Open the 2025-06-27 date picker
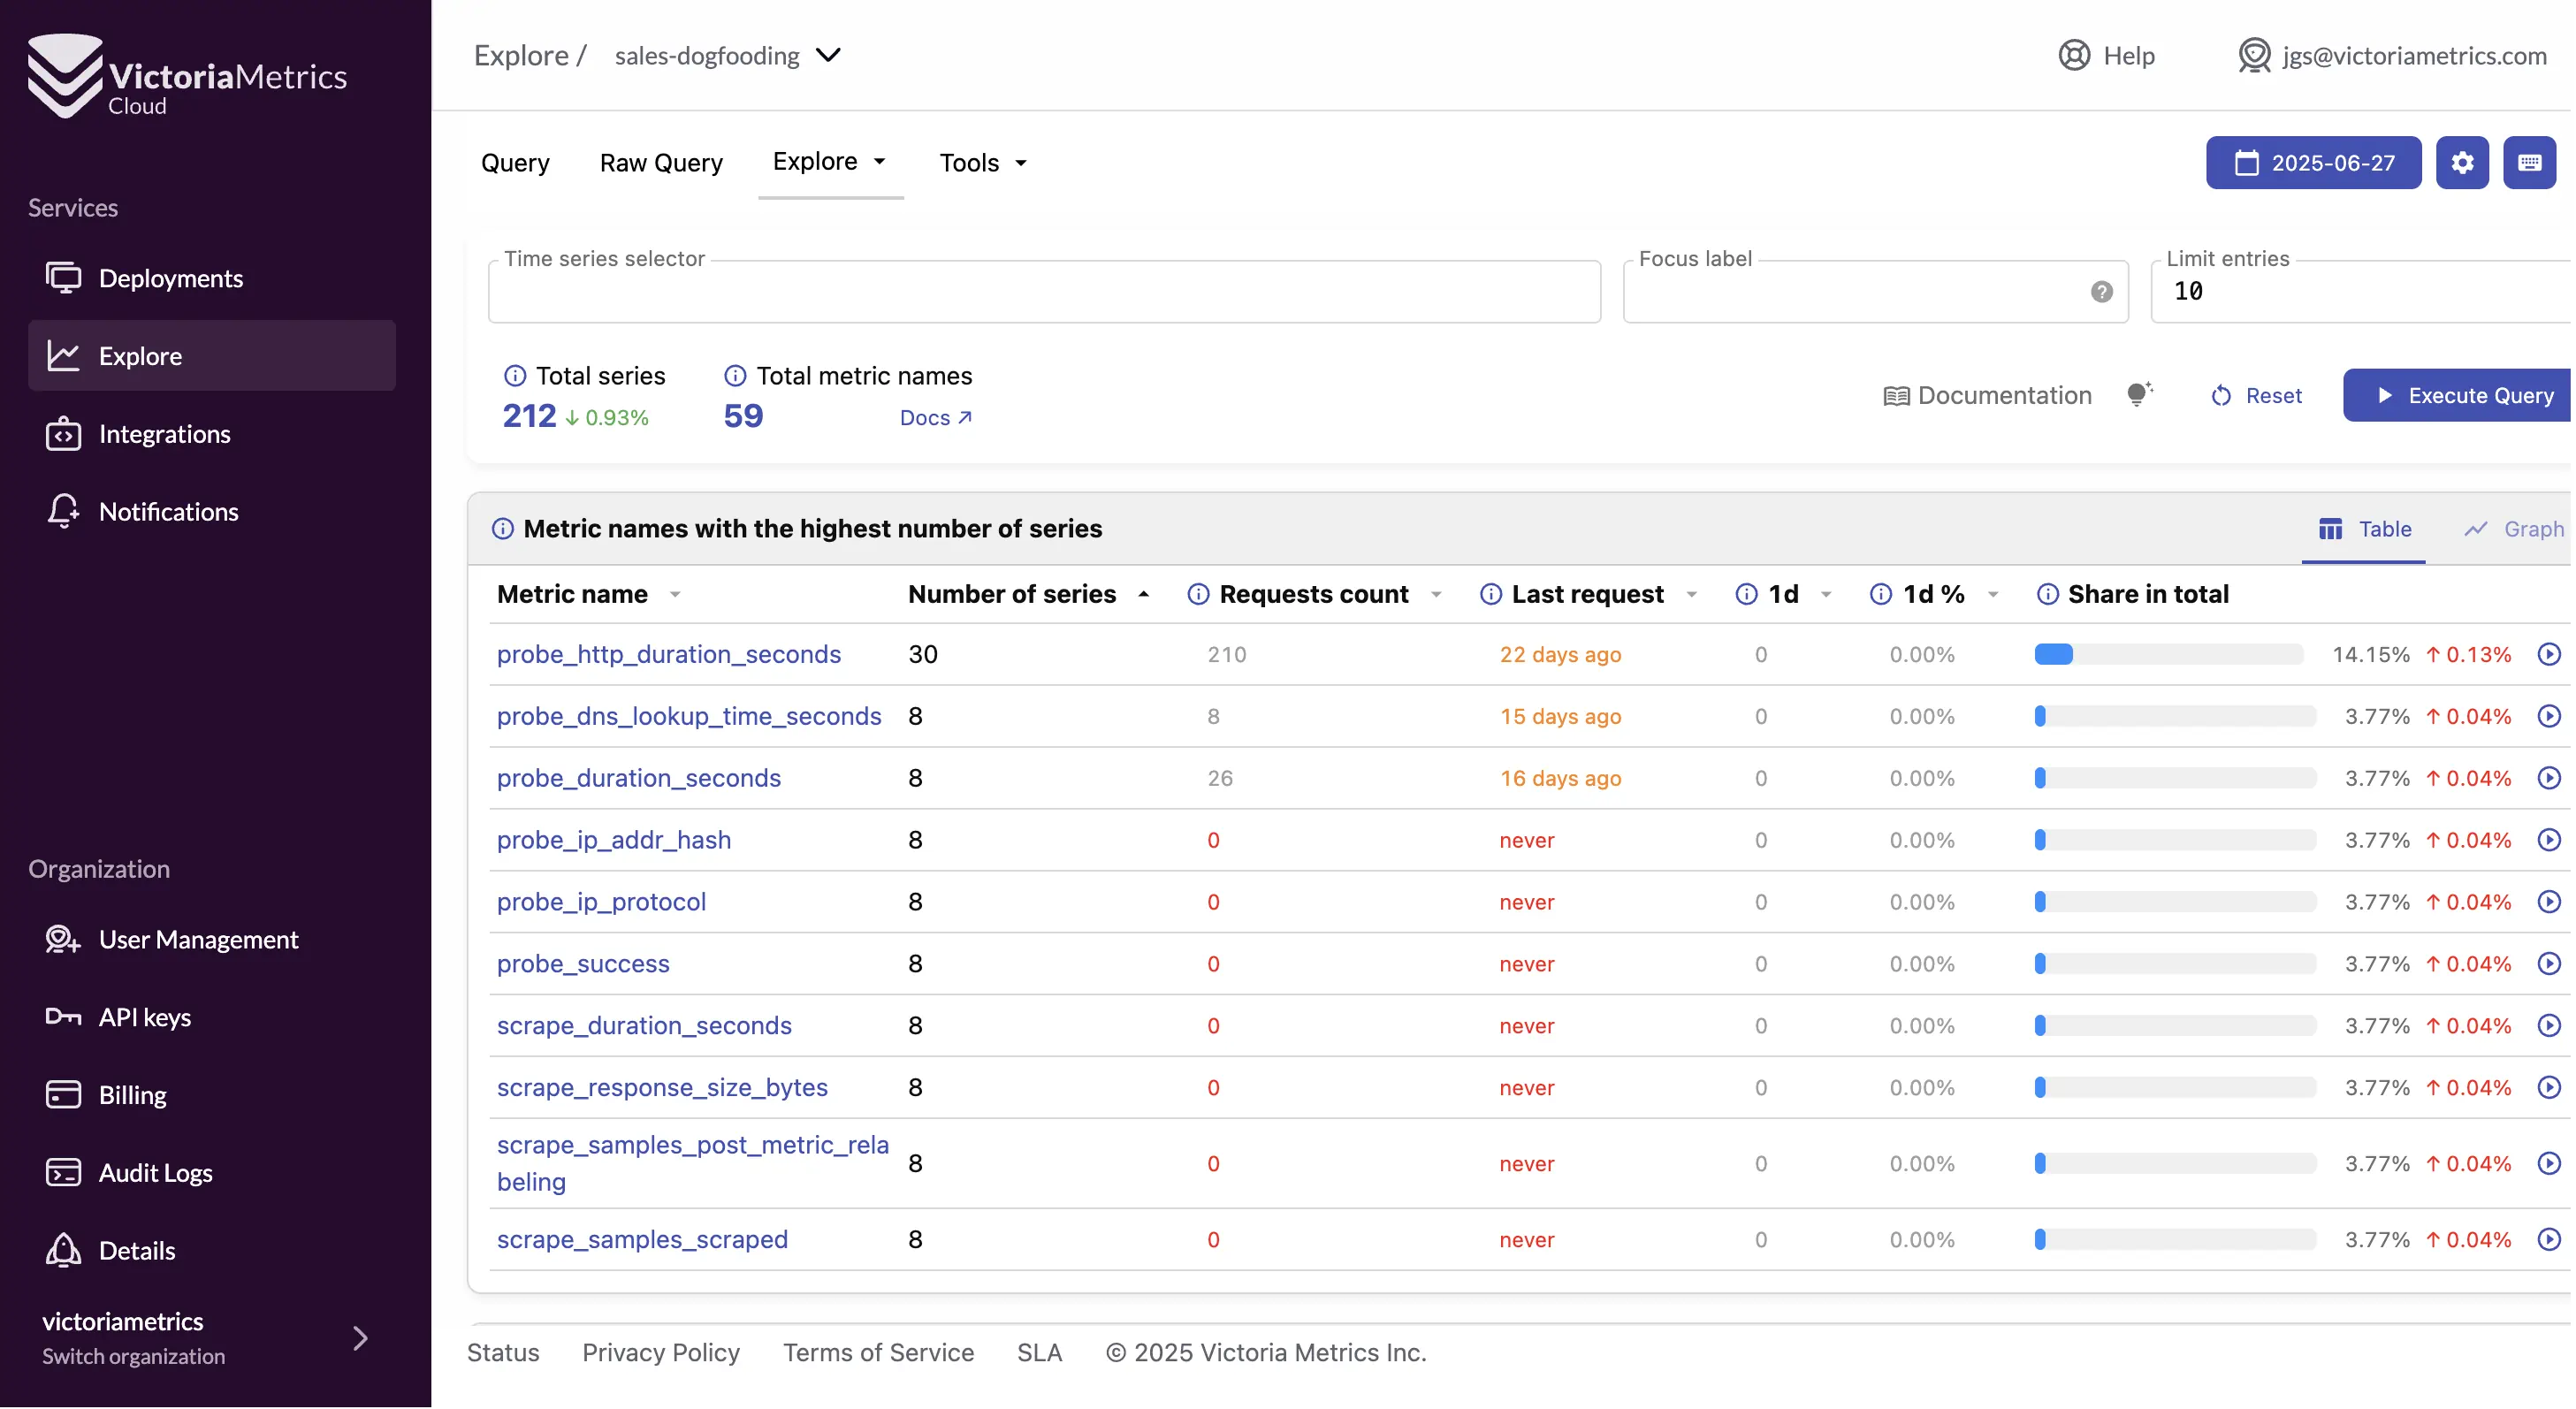2576x1409 pixels. [x=2314, y=163]
